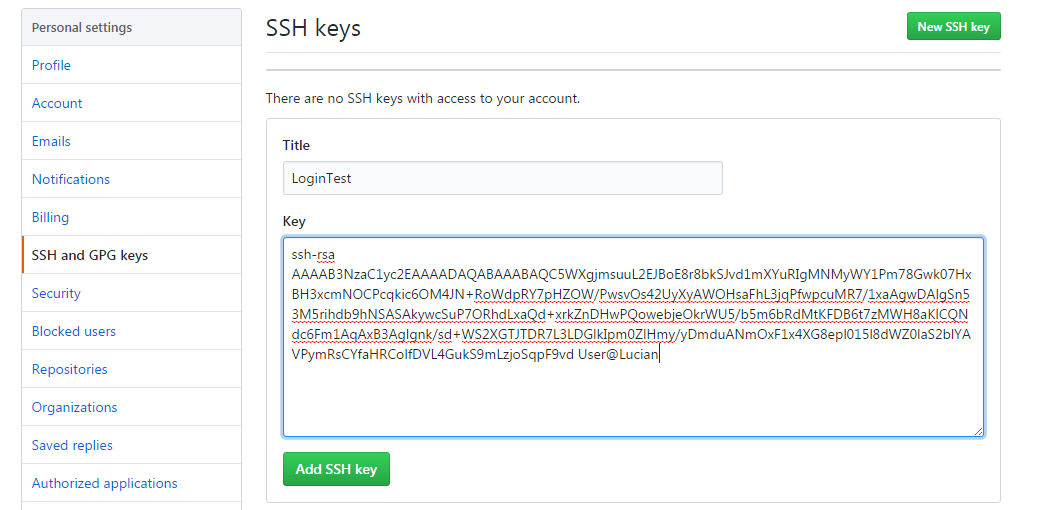Viewport: 1045px width, 510px height.
Task: Focus the Title field containing LoginTest
Action: coord(502,178)
